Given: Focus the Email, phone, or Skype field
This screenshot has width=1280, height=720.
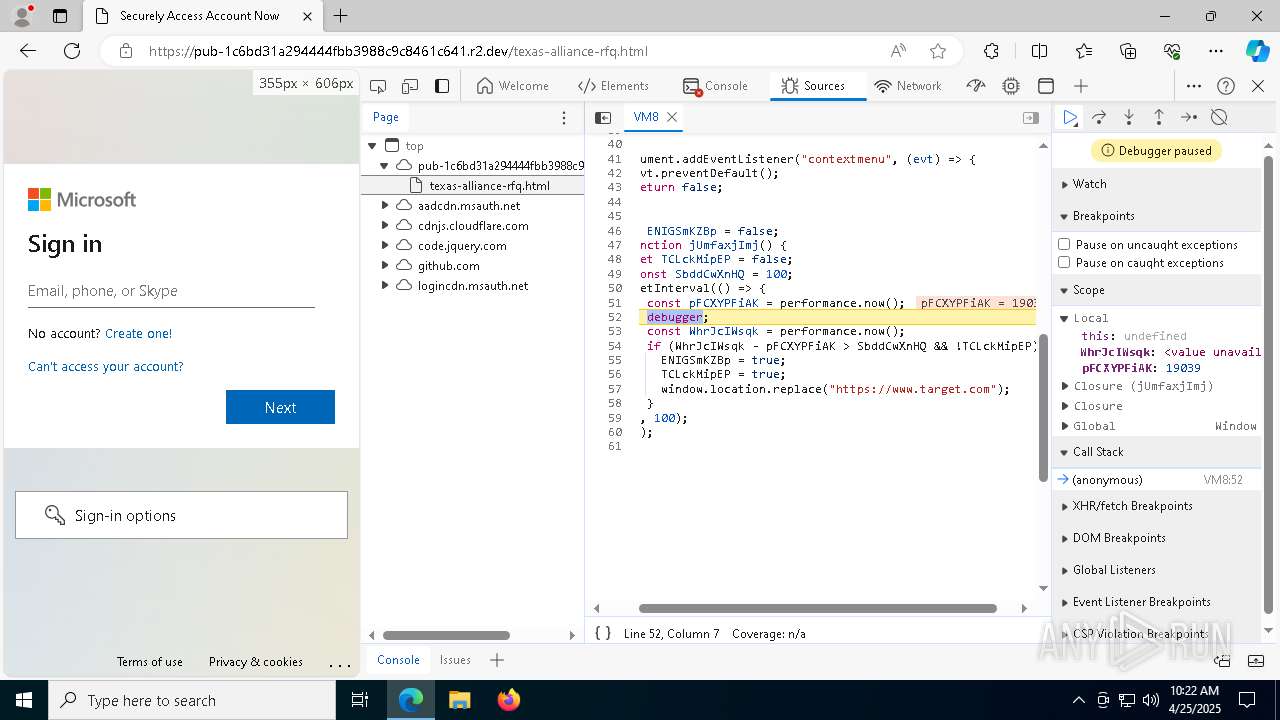Looking at the screenshot, I should 171,291.
